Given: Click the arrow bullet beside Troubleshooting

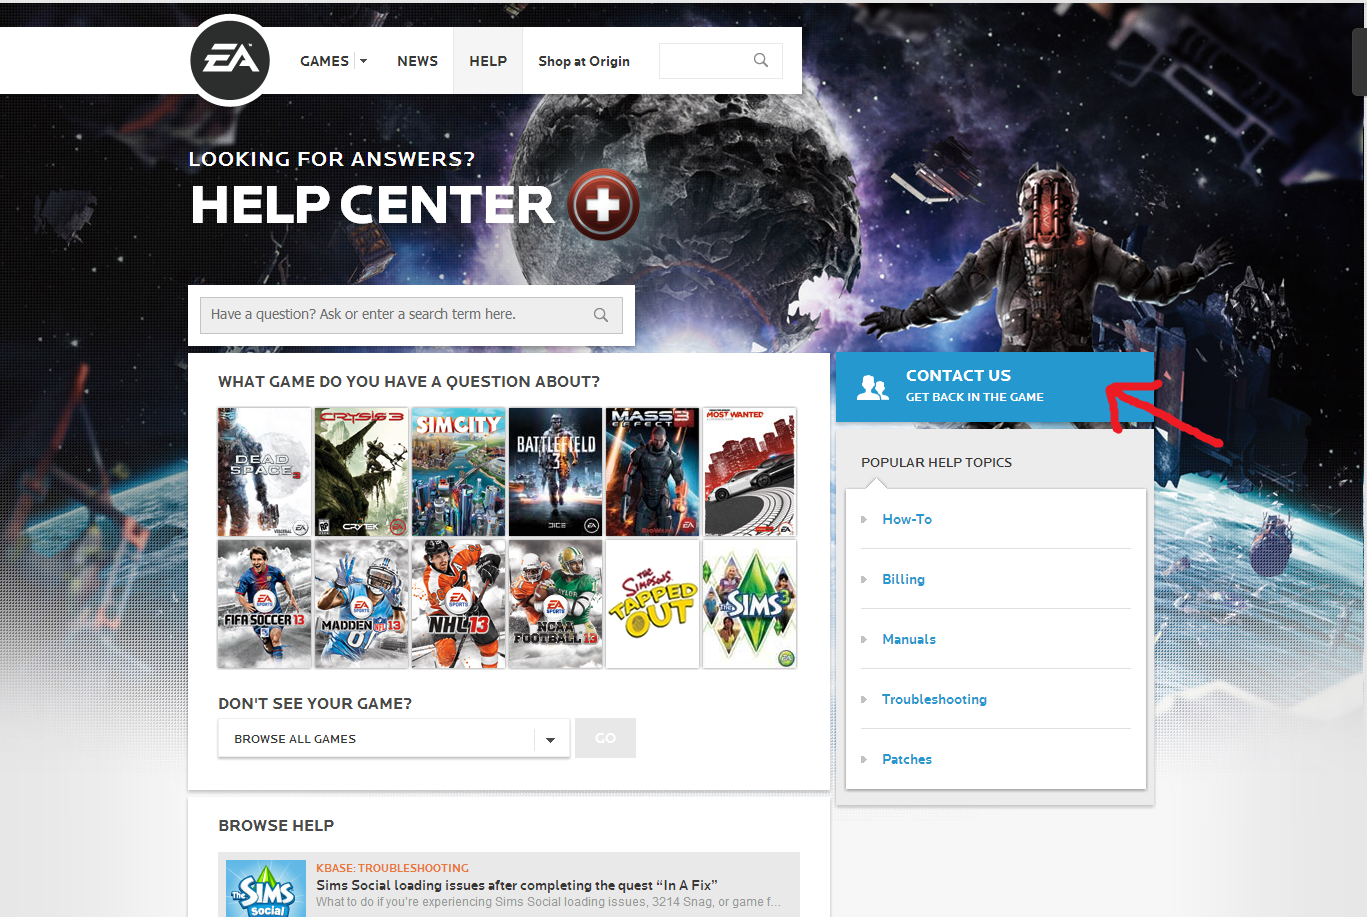Looking at the screenshot, I should coord(864,699).
